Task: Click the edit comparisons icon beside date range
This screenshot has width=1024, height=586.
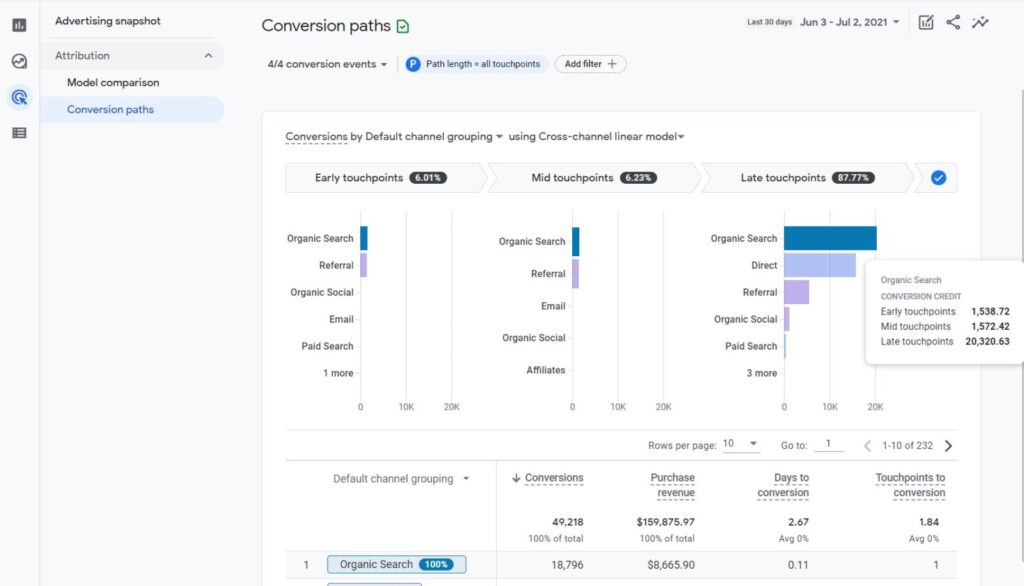Action: point(926,22)
